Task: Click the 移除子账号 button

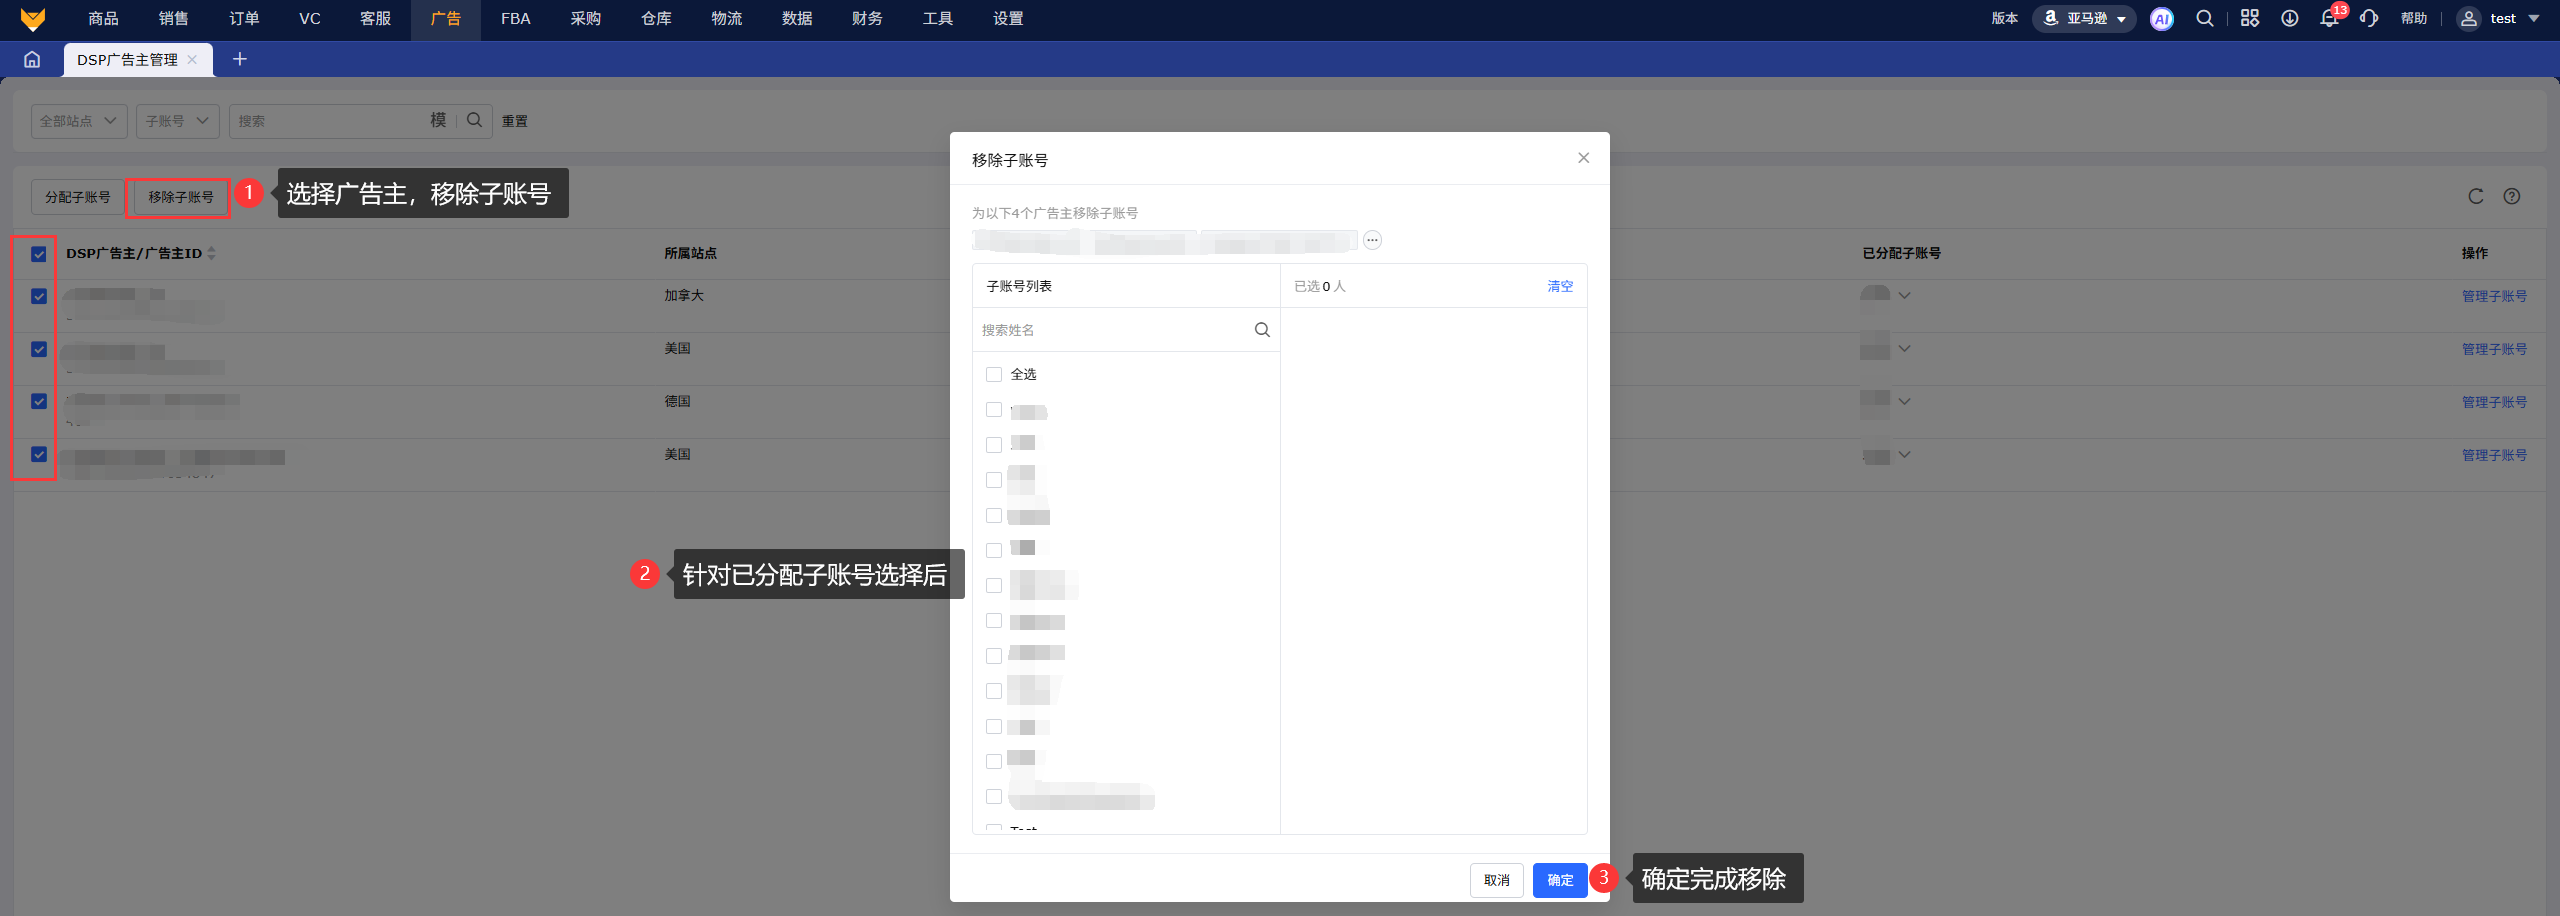Action: coord(181,197)
